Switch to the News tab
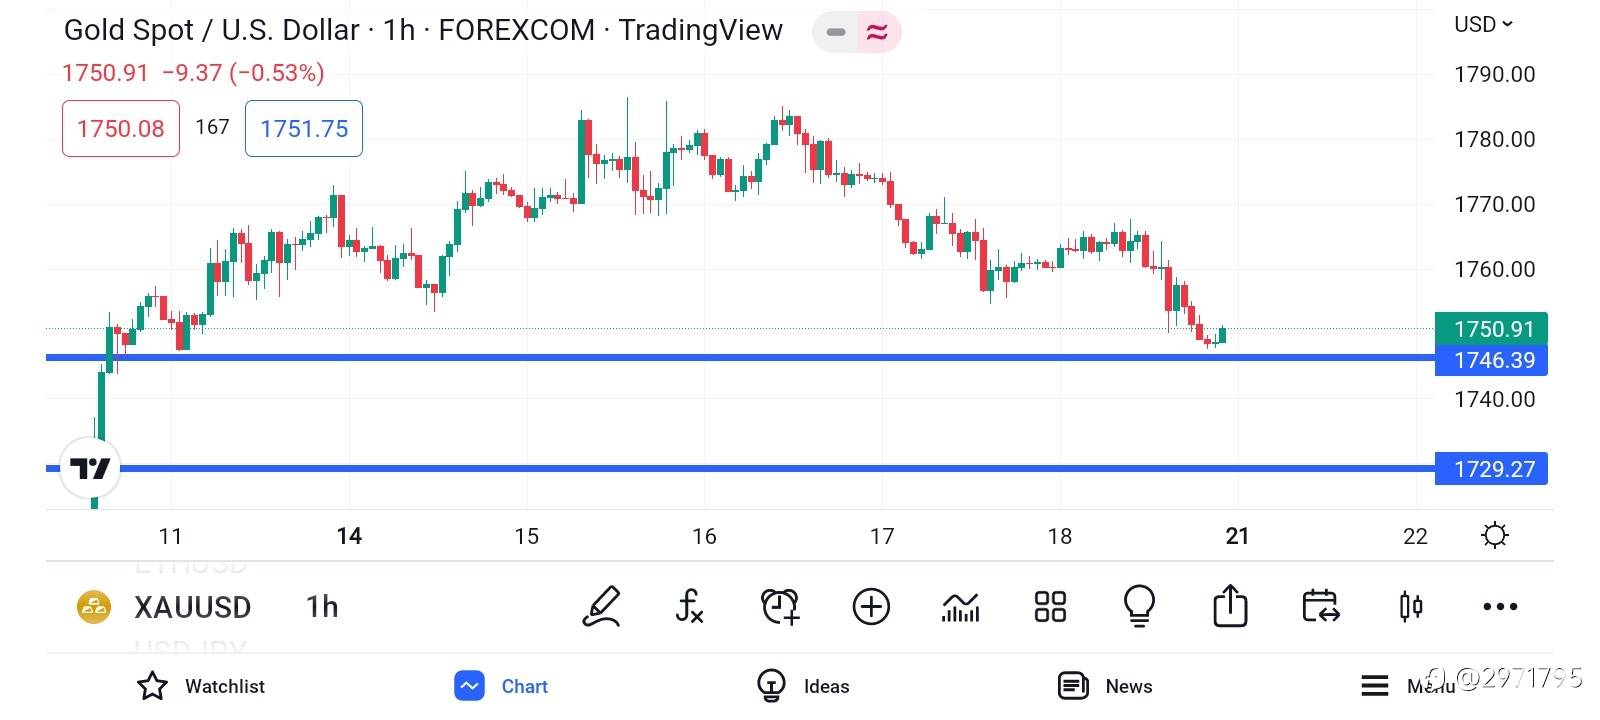The height and width of the screenshot is (720, 1600). [1105, 686]
